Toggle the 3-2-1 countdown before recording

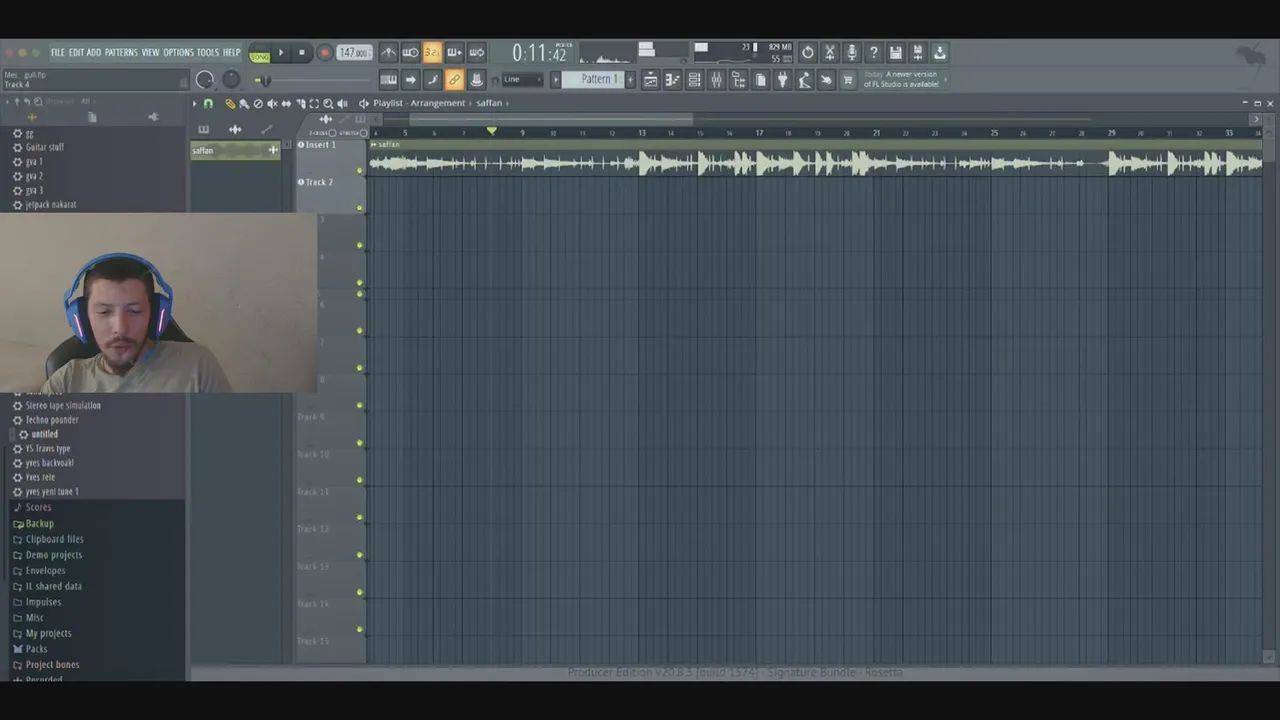pyautogui.click(x=432, y=53)
